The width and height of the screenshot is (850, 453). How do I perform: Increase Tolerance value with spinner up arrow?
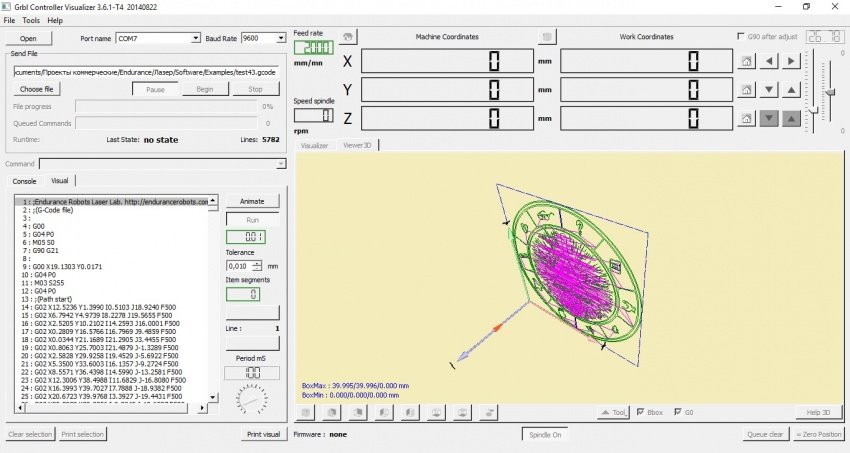tap(257, 263)
